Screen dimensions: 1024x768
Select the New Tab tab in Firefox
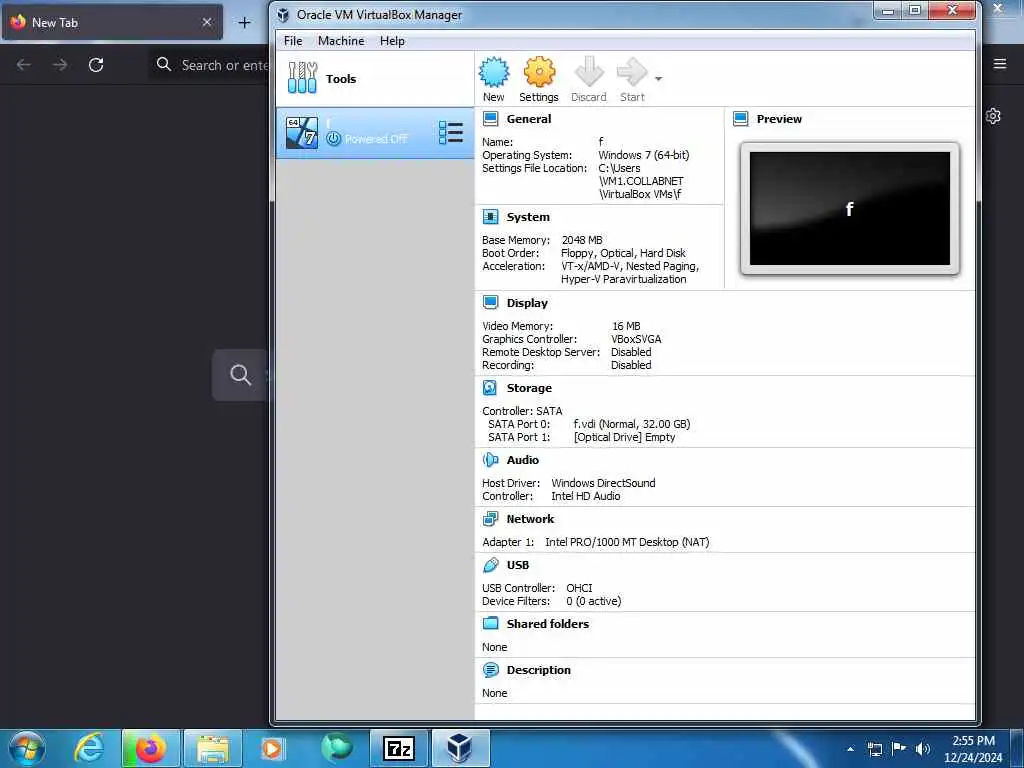click(112, 22)
